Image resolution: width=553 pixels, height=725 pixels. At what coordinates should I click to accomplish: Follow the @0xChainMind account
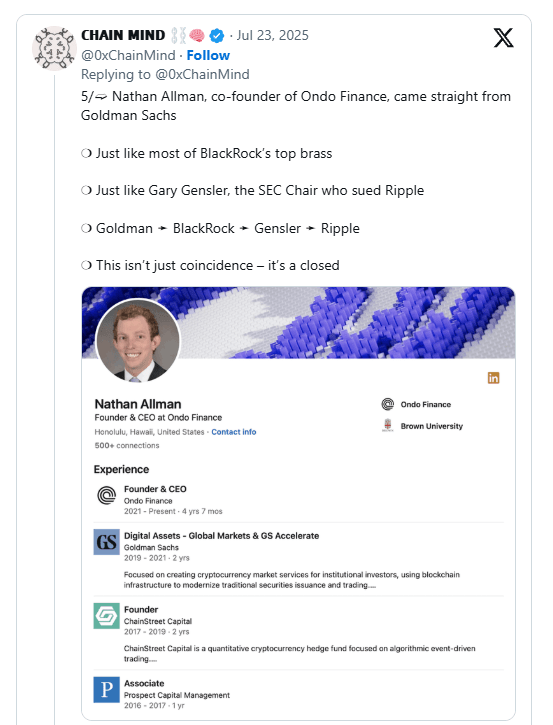tap(208, 55)
